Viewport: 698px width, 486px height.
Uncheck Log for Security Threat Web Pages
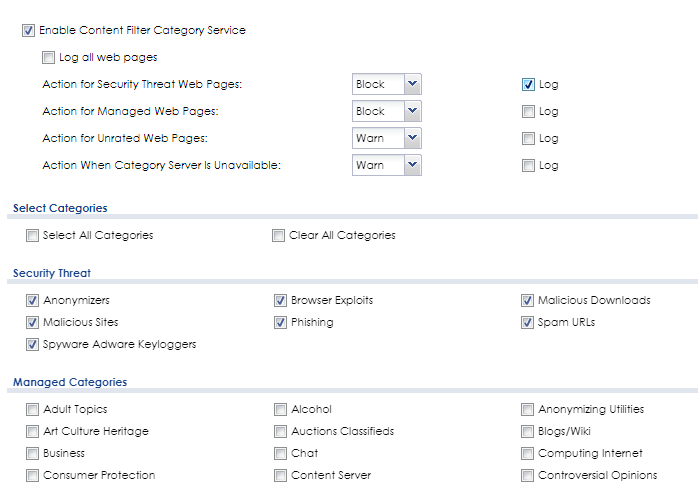tap(528, 85)
